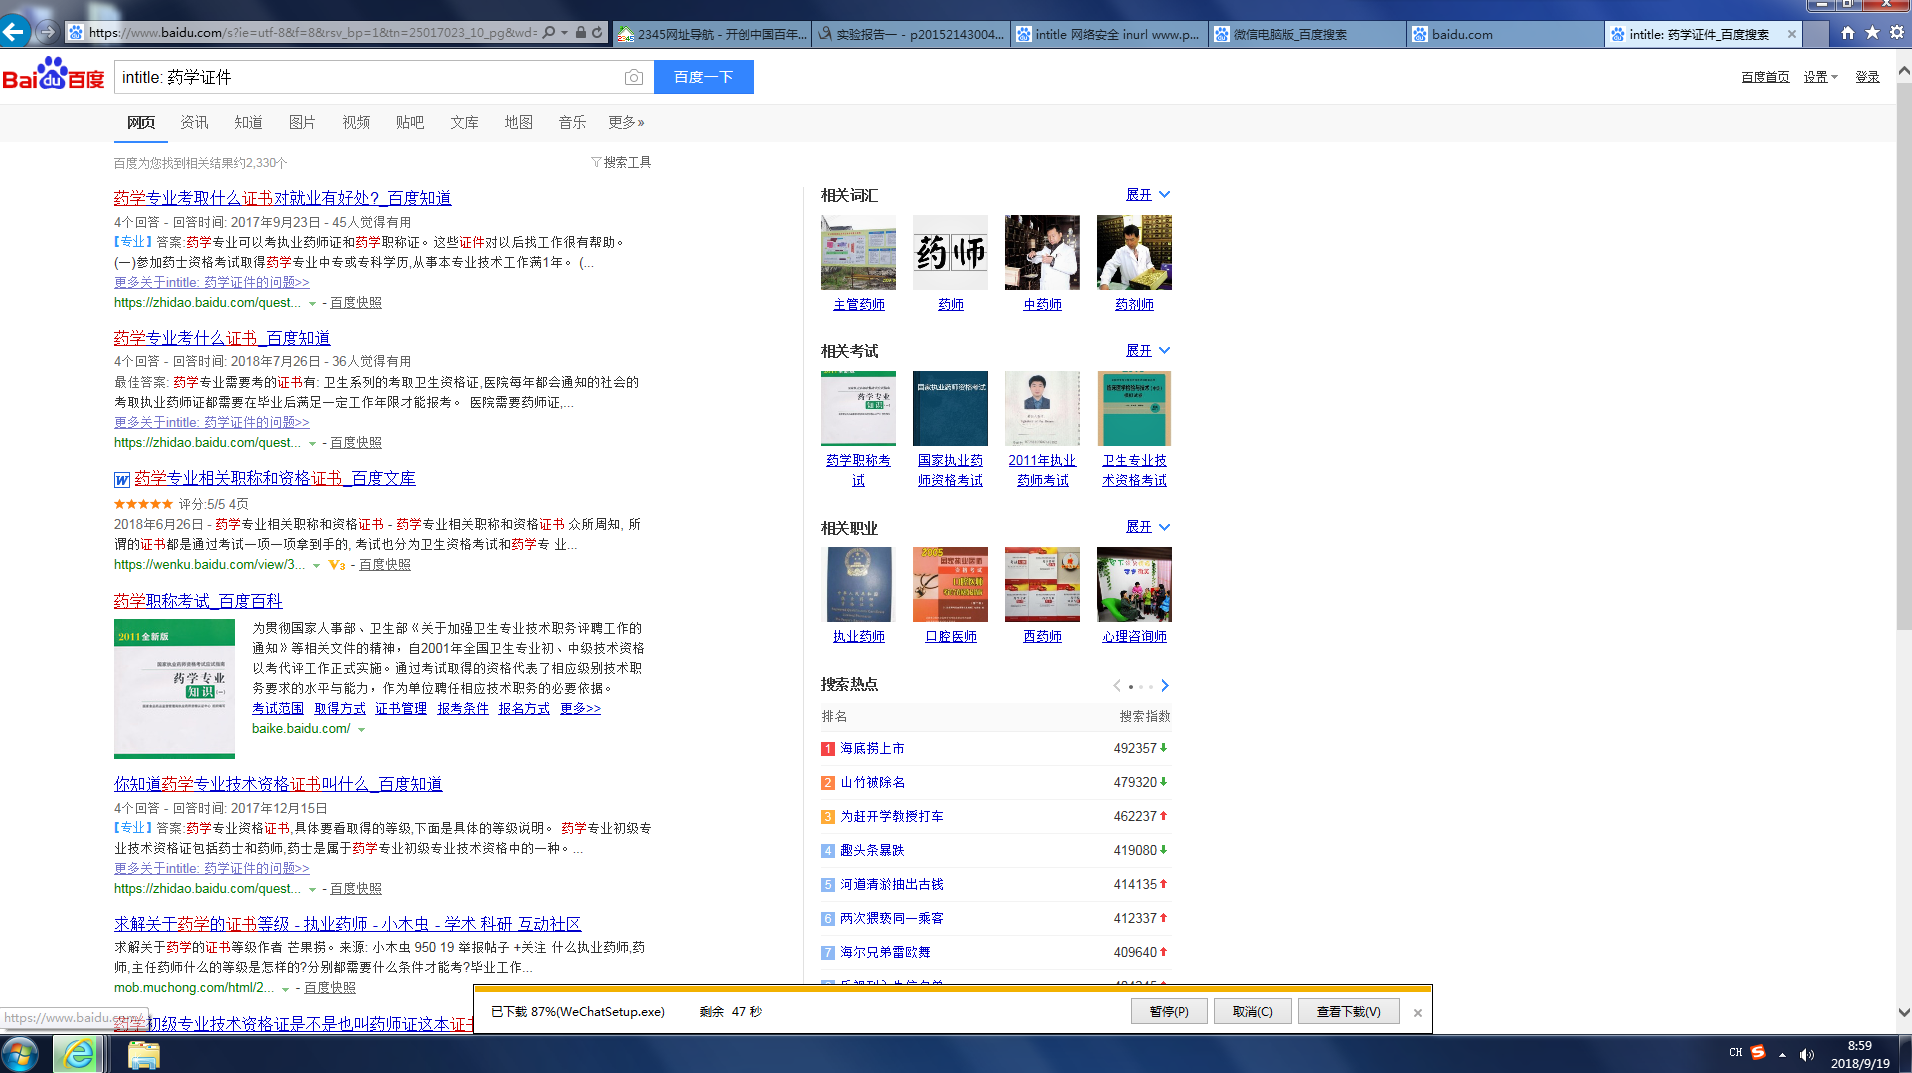Open 药学专业考什么证书 result link
The image size is (1912, 1073).
[222, 338]
